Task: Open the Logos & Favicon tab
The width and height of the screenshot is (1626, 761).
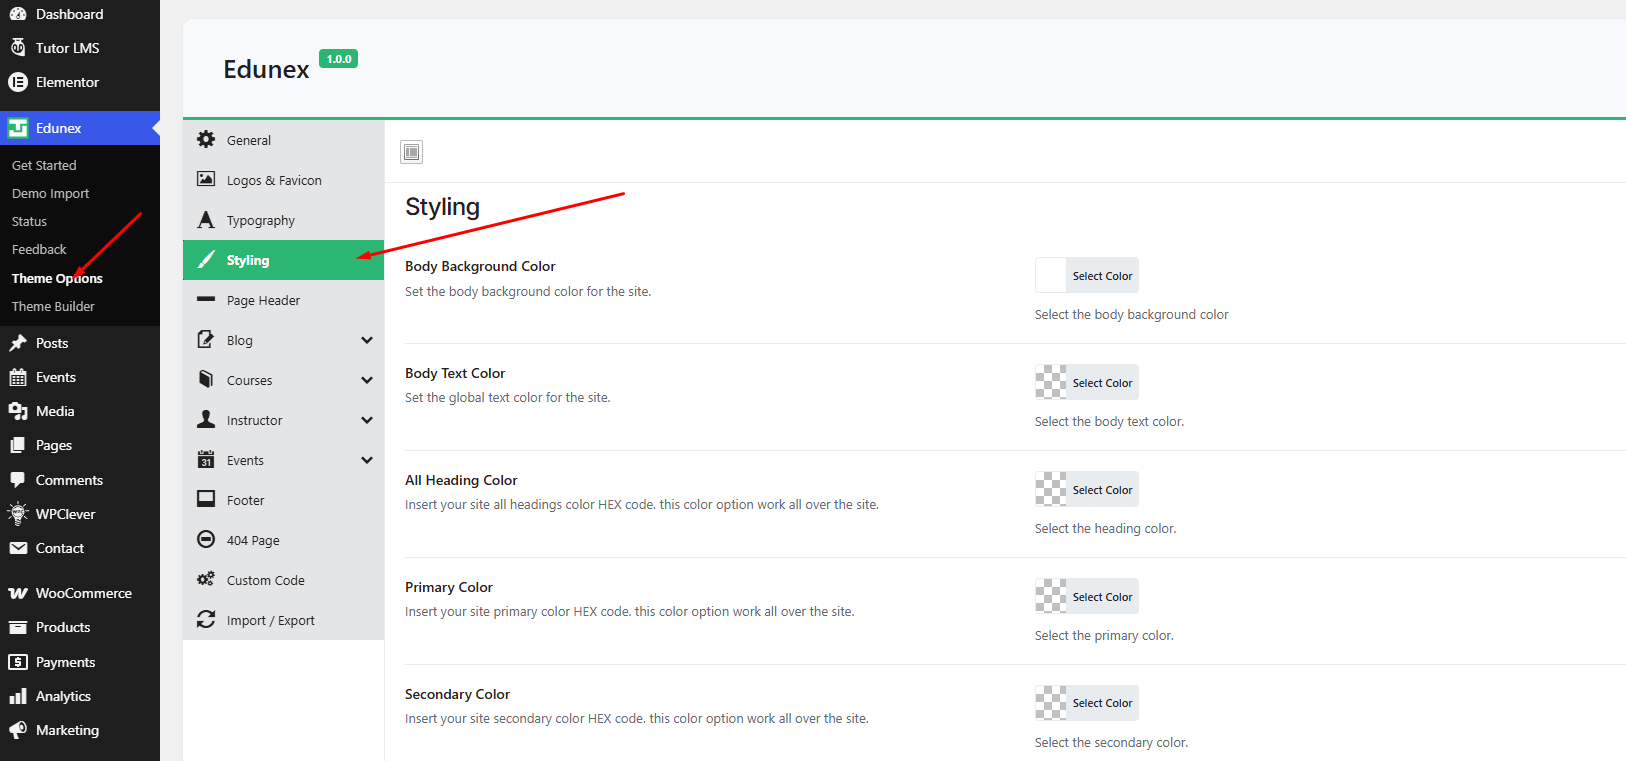Action: (284, 180)
